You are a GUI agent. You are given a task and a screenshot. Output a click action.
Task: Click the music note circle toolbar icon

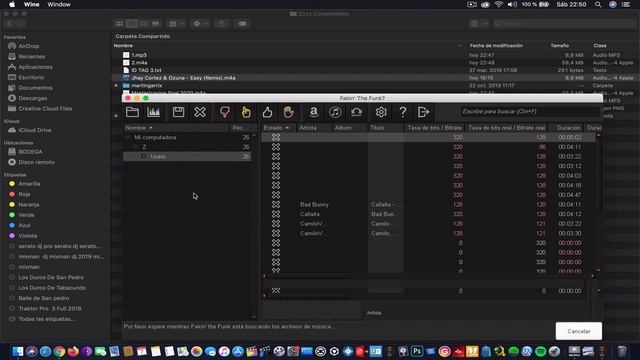pos(335,112)
